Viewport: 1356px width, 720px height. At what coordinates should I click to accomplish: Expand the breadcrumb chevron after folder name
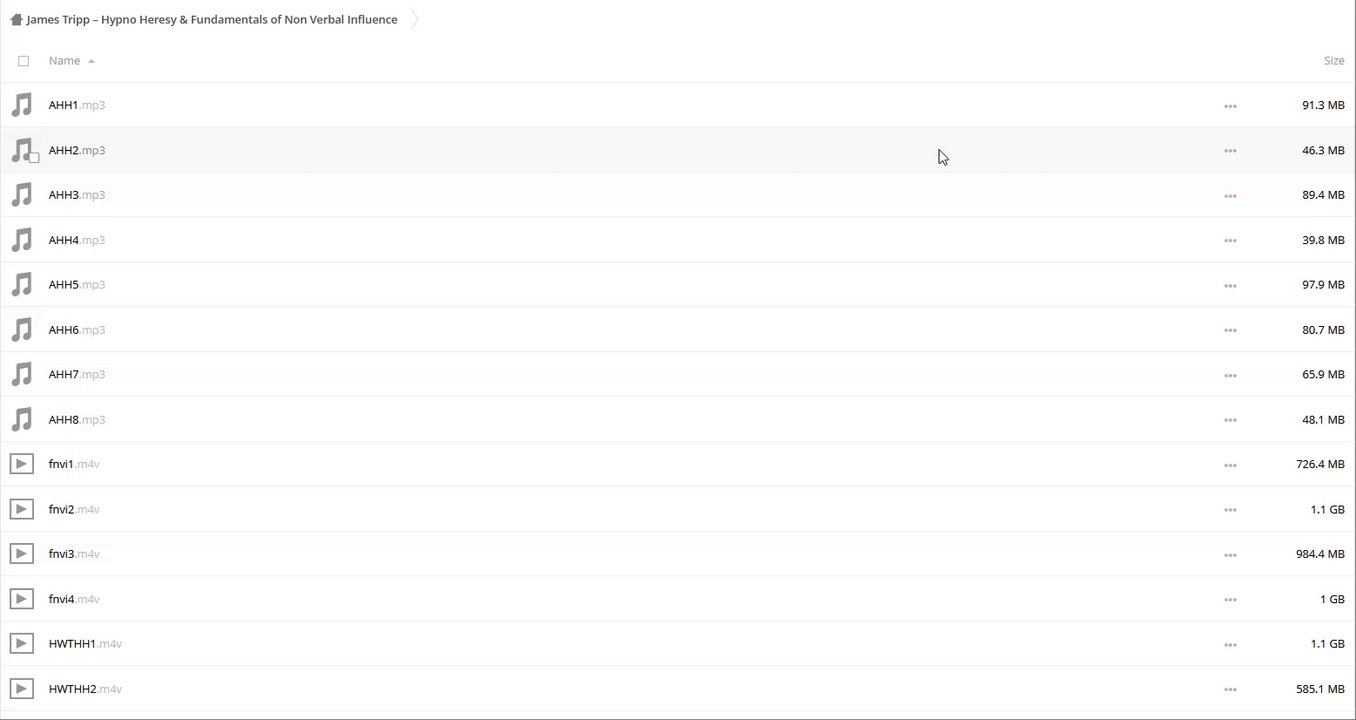pos(414,20)
